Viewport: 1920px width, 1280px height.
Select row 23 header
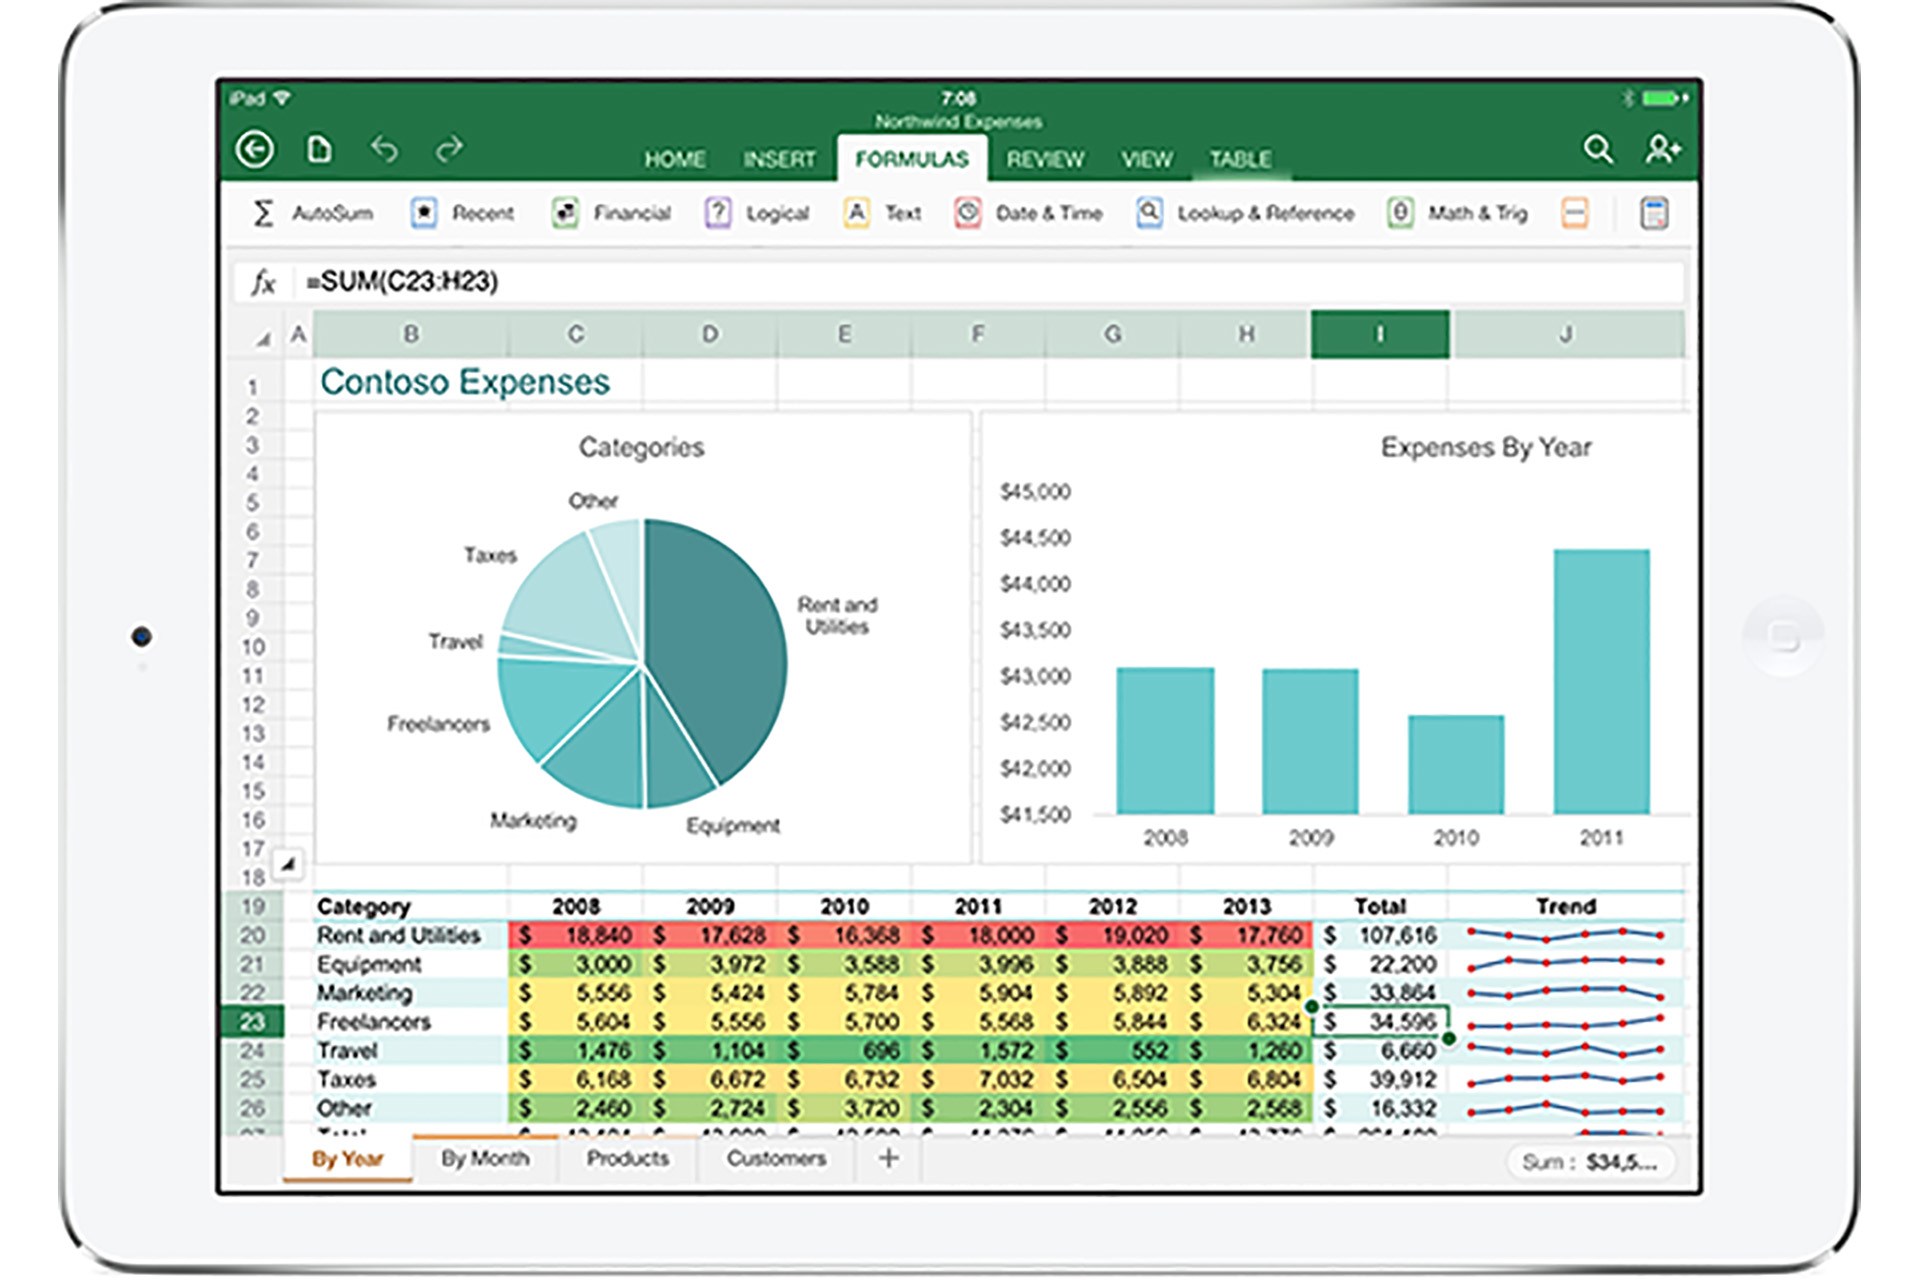(x=252, y=1022)
